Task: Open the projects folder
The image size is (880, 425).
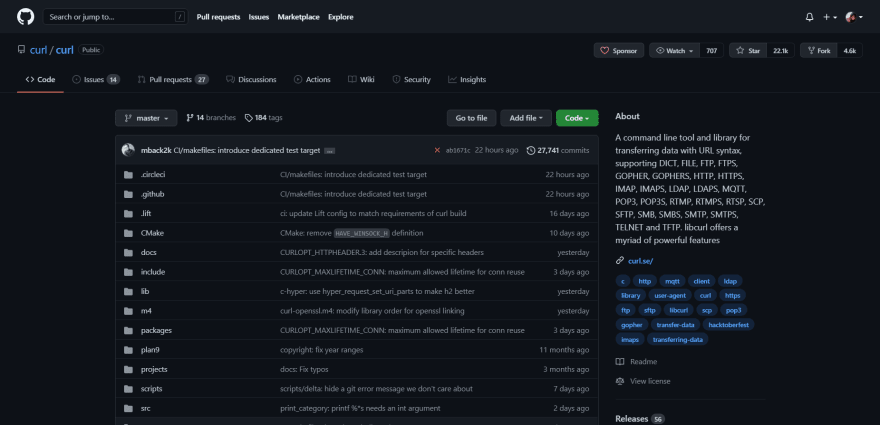Action: 154,369
